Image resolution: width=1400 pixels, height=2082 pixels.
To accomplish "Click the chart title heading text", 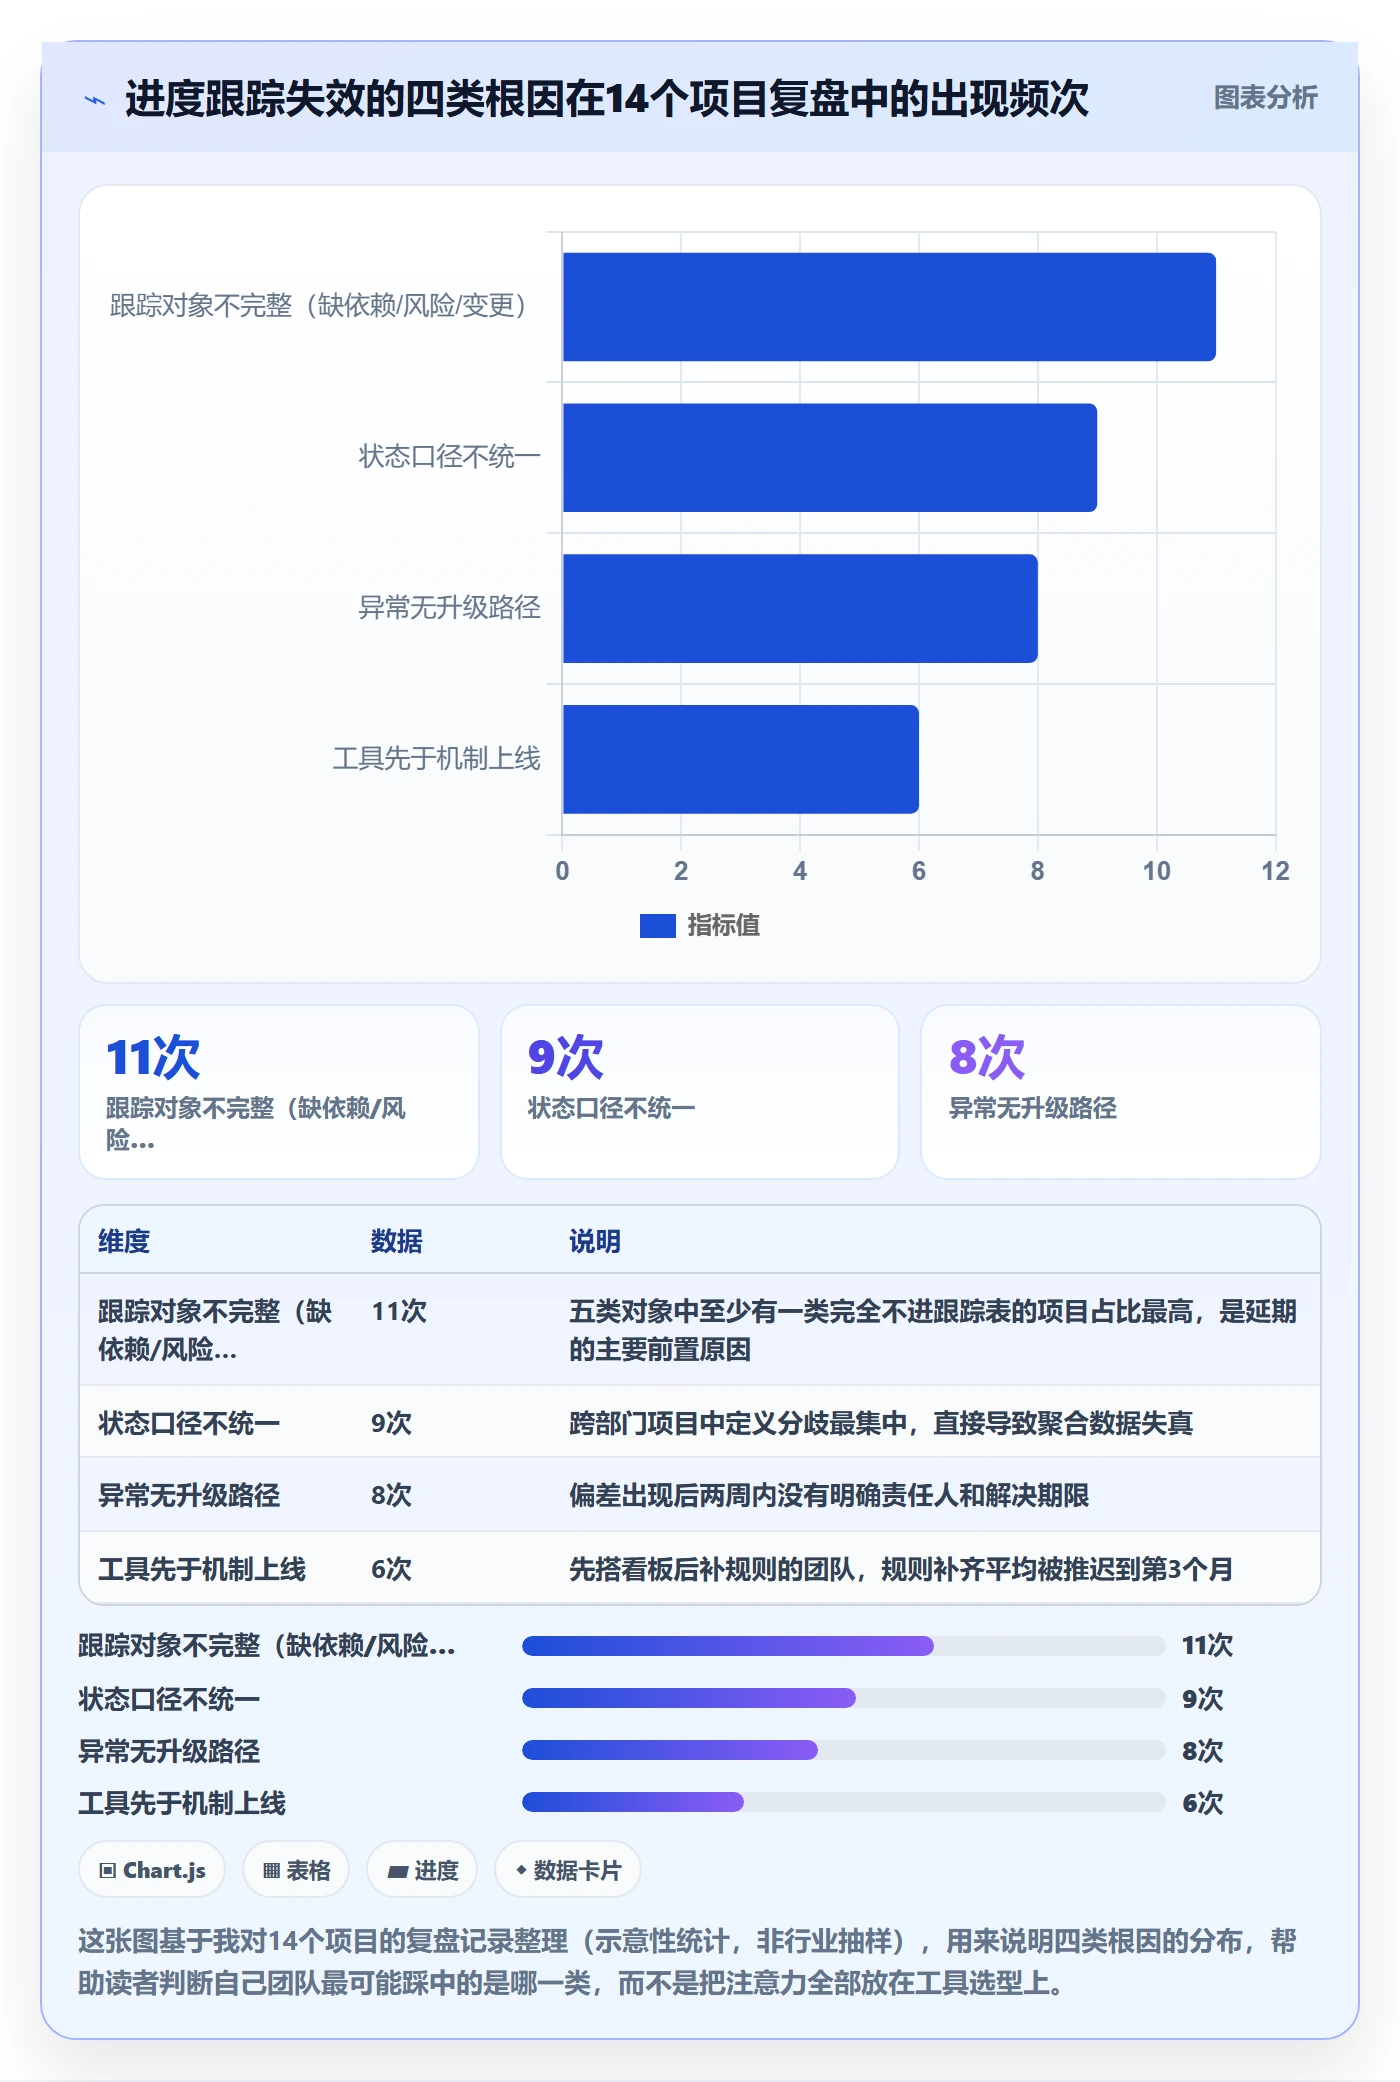I will pyautogui.click(x=606, y=99).
